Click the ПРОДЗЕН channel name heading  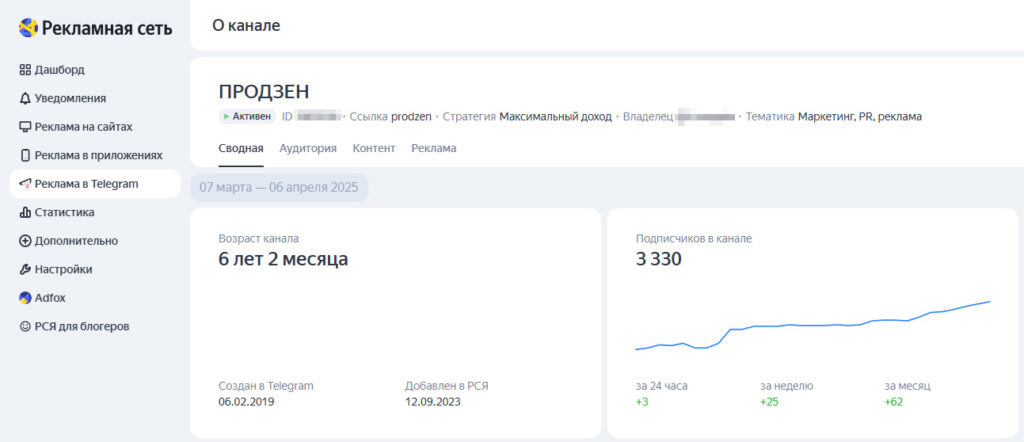point(264,91)
